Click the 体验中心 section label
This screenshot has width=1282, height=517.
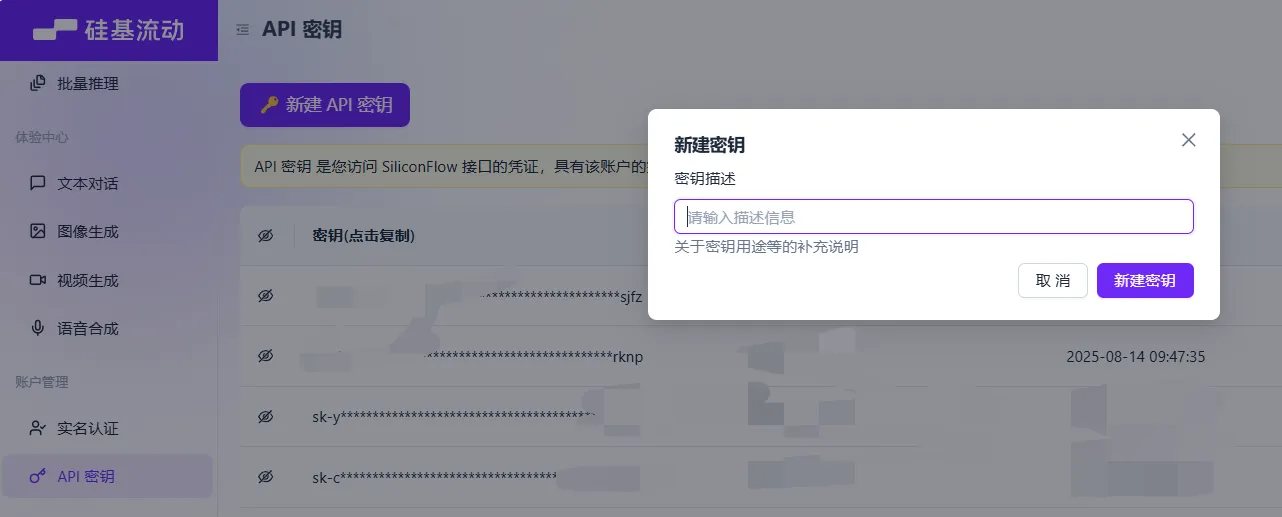tap(42, 137)
